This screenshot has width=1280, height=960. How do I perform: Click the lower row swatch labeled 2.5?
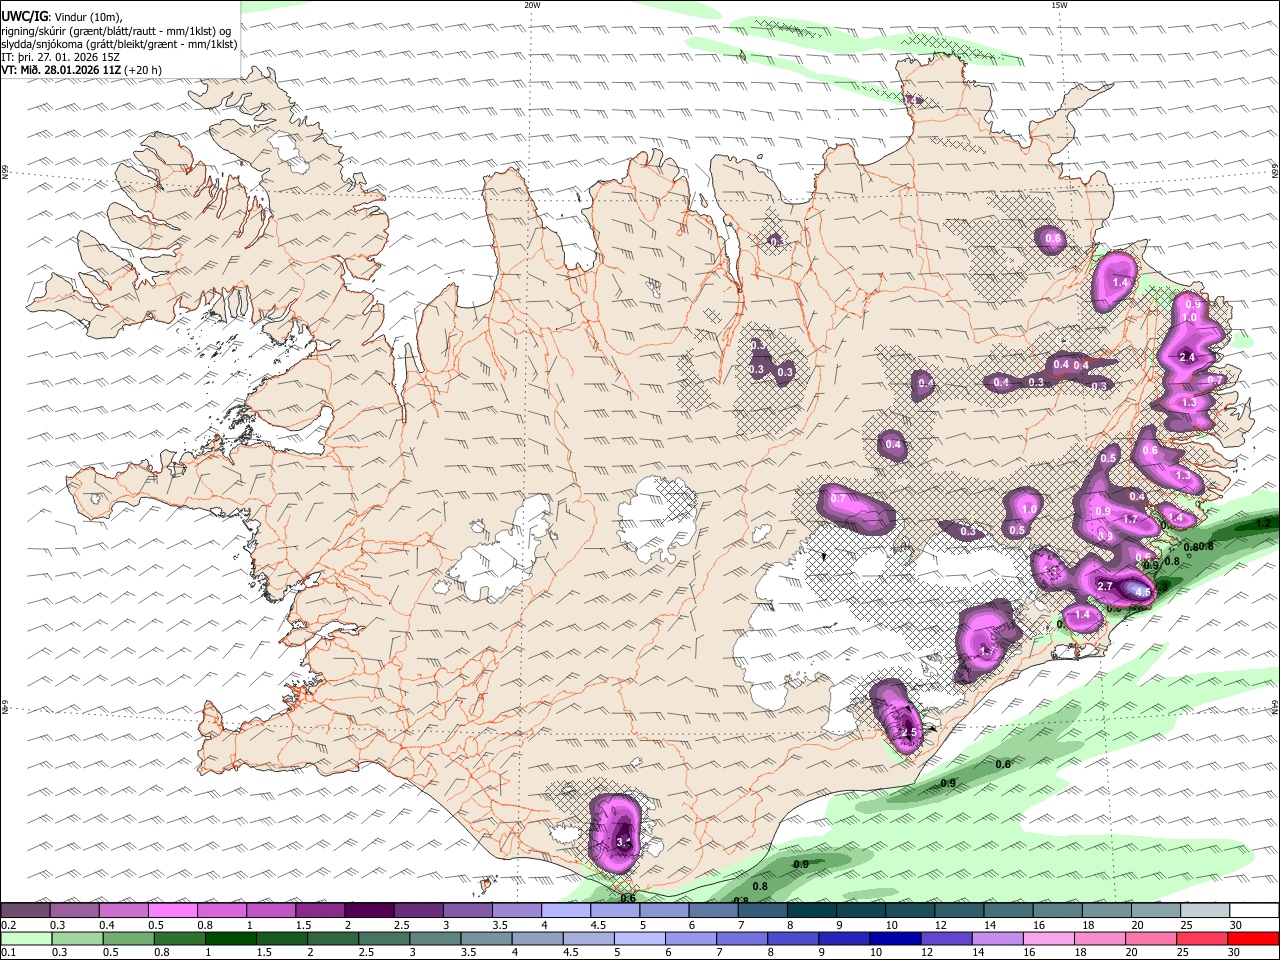coord(384,938)
